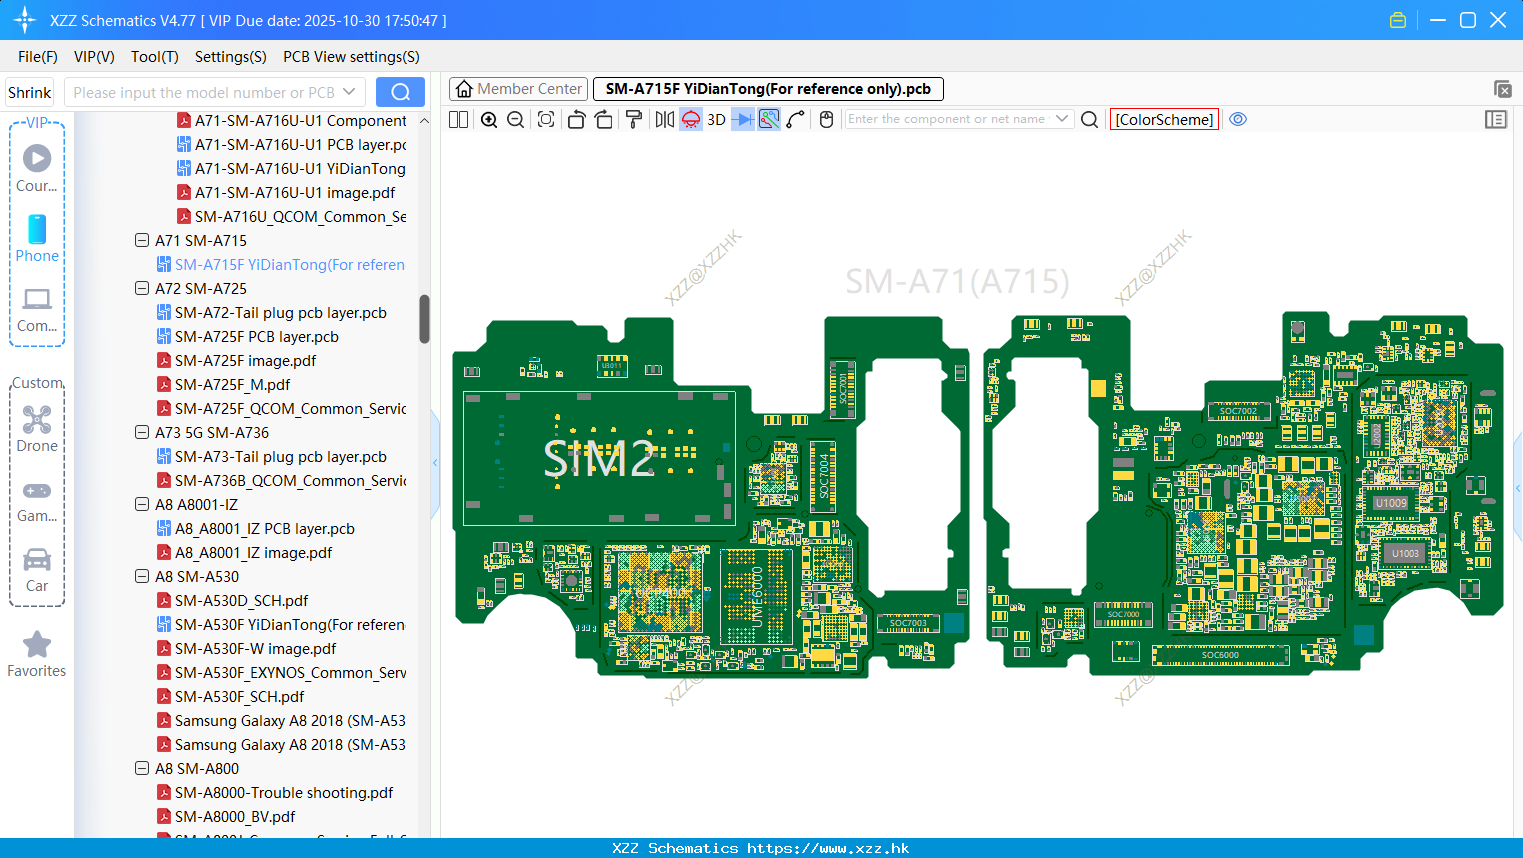1523x858 pixels.
Task: Collapse the A8 A8001-IZ tree node
Action: [x=142, y=504]
